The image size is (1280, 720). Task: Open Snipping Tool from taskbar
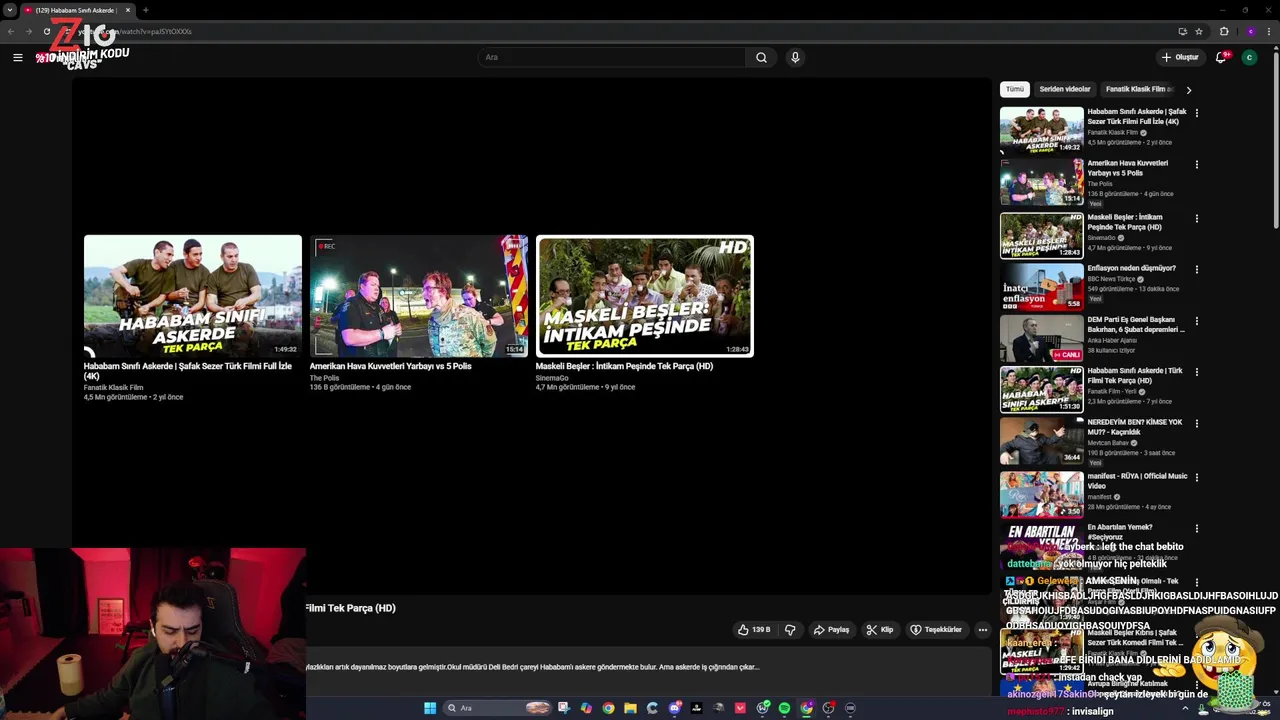pyautogui.click(x=564, y=708)
